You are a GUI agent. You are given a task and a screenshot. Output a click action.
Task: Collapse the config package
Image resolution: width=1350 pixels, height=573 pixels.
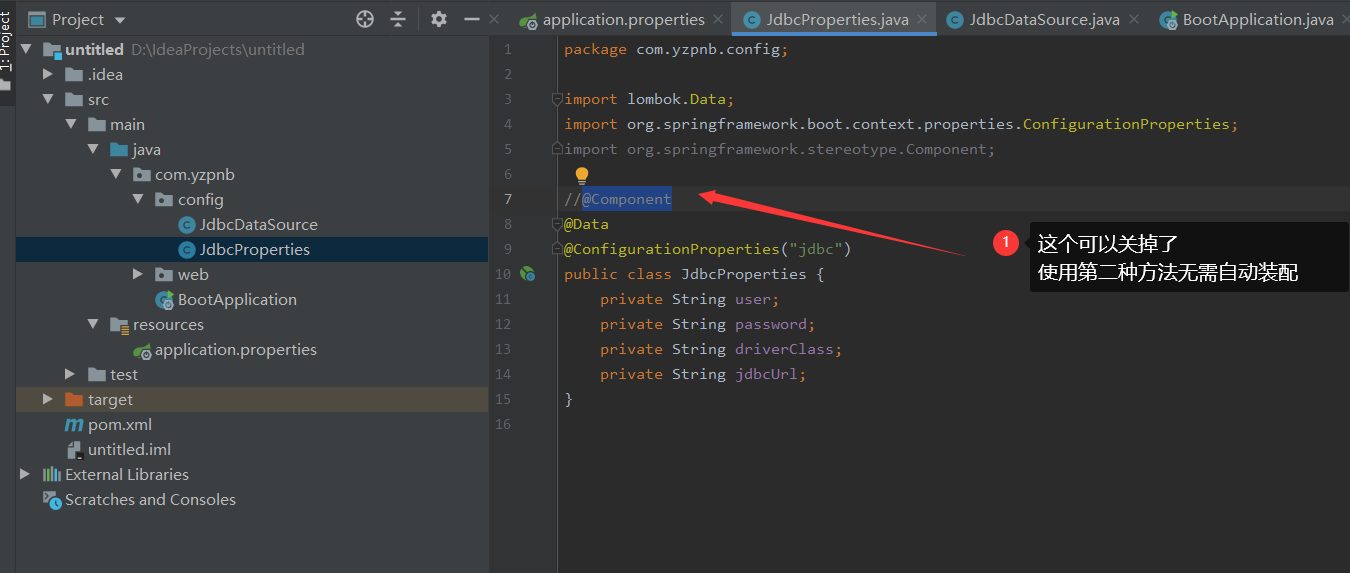[x=139, y=199]
